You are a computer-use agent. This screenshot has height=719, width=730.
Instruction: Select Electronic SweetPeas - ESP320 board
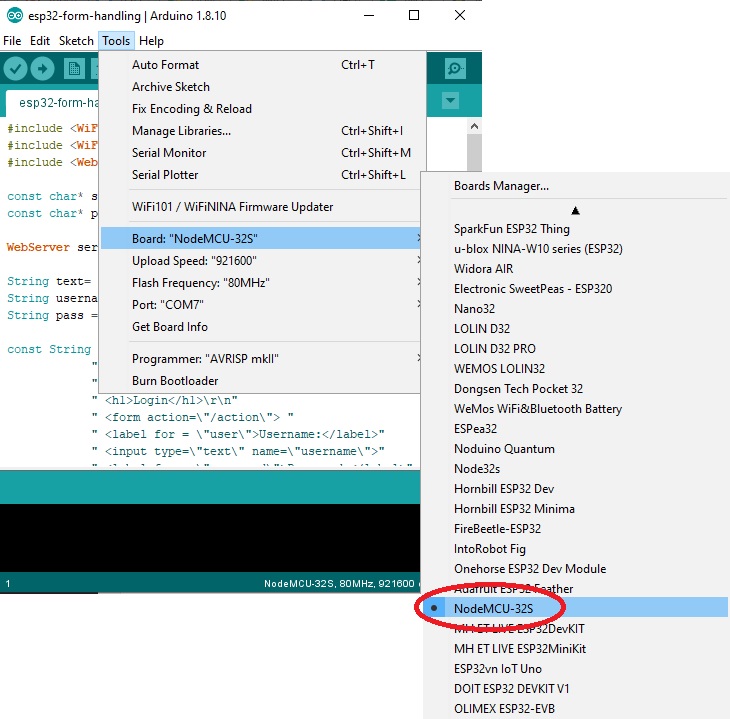(x=575, y=289)
